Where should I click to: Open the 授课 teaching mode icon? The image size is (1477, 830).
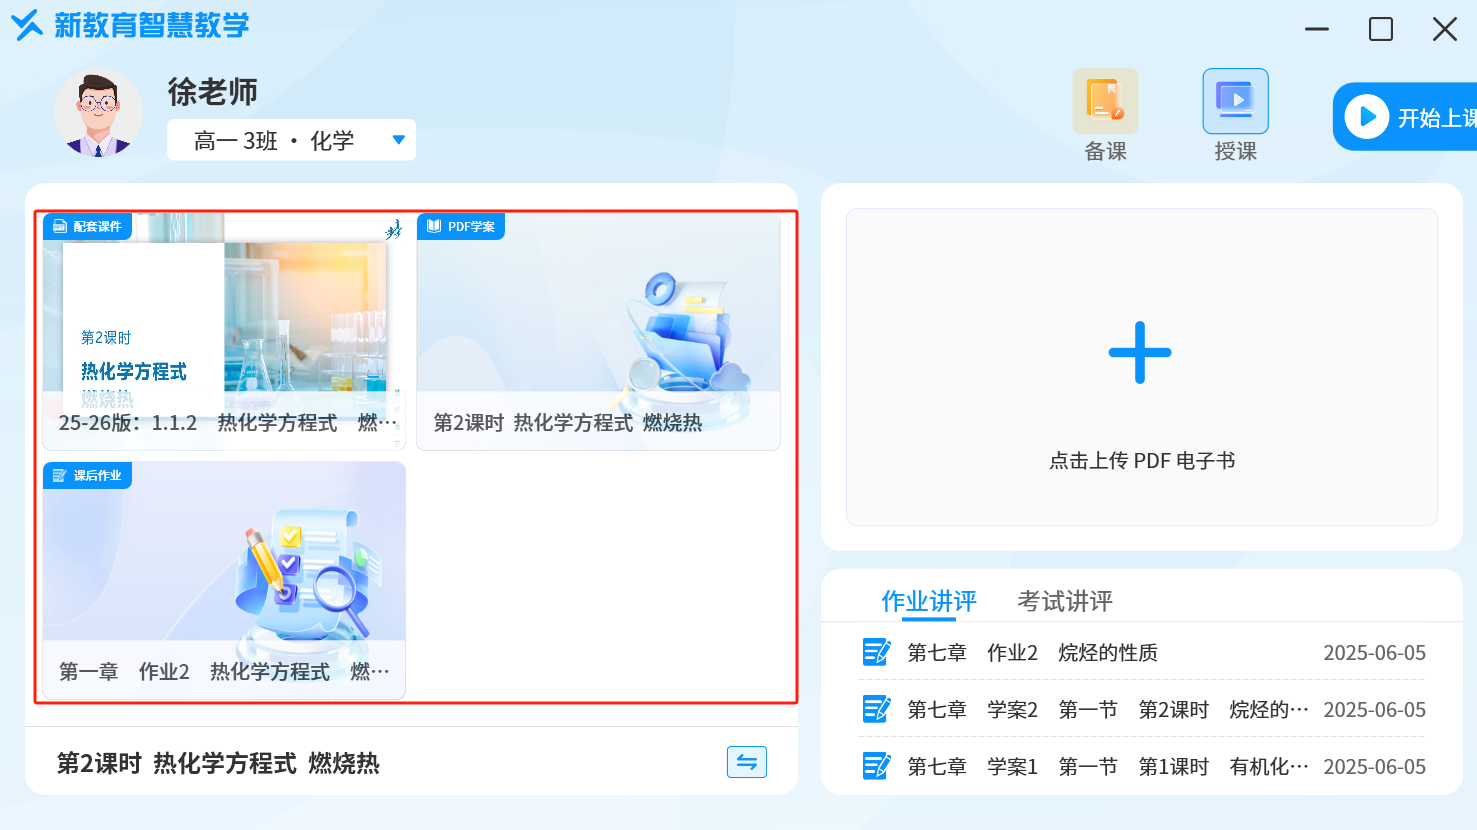point(1235,101)
